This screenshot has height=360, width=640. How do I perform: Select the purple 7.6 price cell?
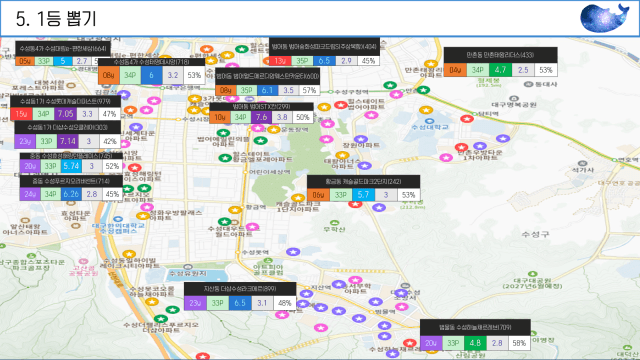[x=261, y=117]
